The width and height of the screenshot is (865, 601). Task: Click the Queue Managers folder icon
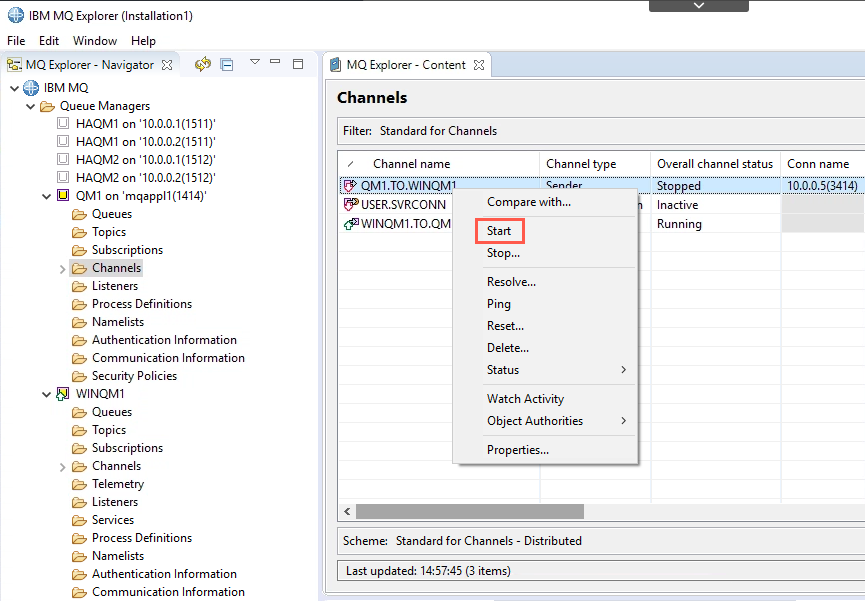click(x=47, y=106)
